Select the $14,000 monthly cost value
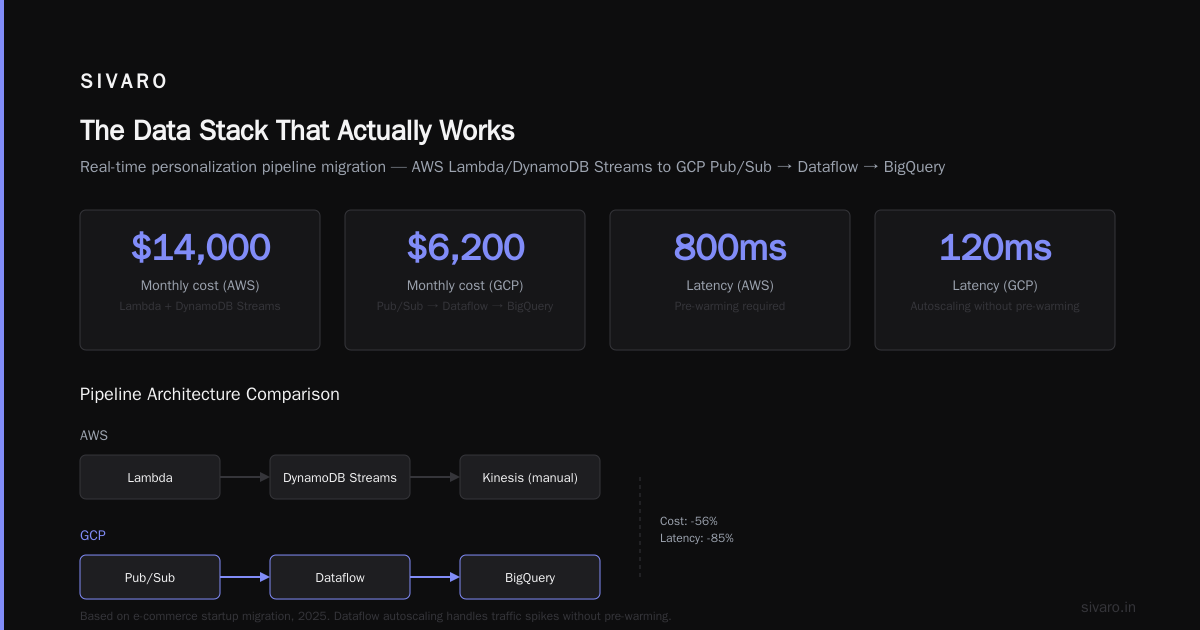This screenshot has height=630, width=1200. click(200, 248)
